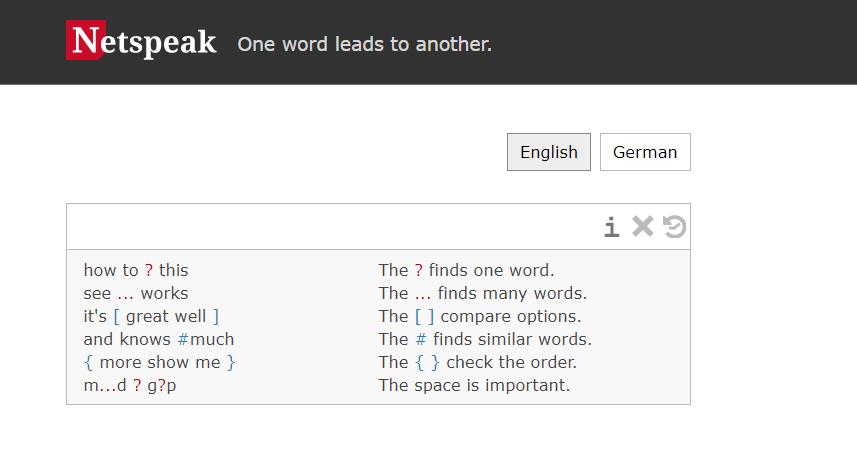This screenshot has width=857, height=453.
Task: Select example "it's [ great well ]"
Action: pos(151,316)
